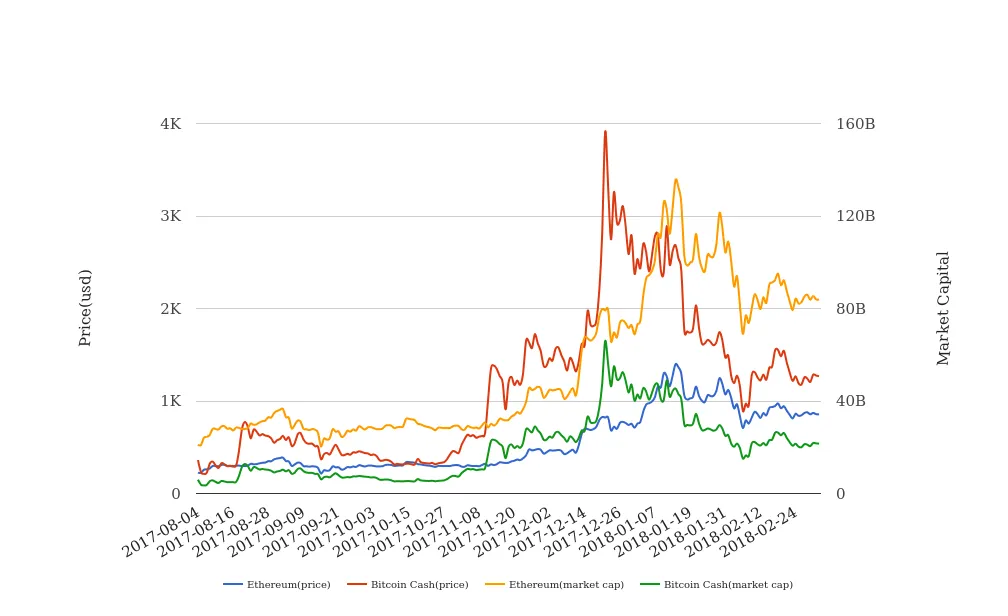Select the 160B tick label on right axis
The width and height of the screenshot is (1008, 616).
[x=855, y=124]
